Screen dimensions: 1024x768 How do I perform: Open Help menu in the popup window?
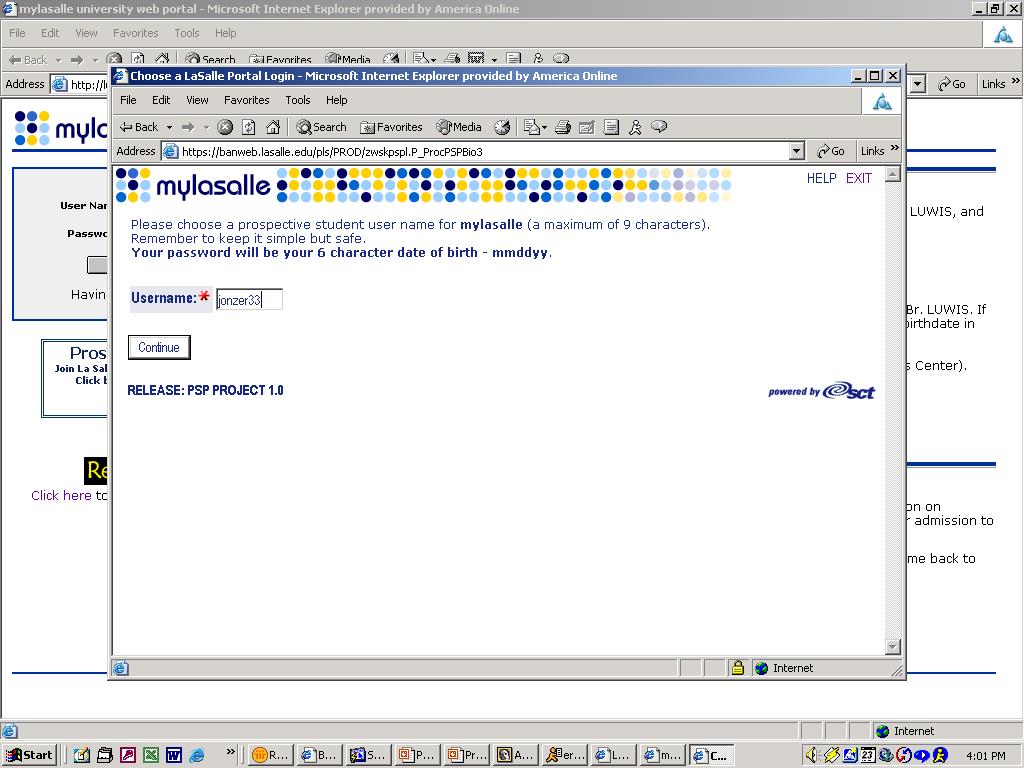336,100
